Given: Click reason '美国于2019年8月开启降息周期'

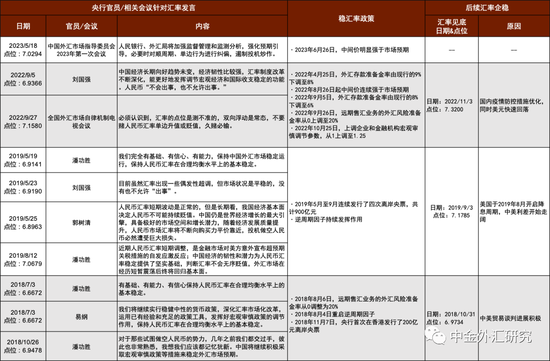Looking at the screenshot, I should coord(513,212).
